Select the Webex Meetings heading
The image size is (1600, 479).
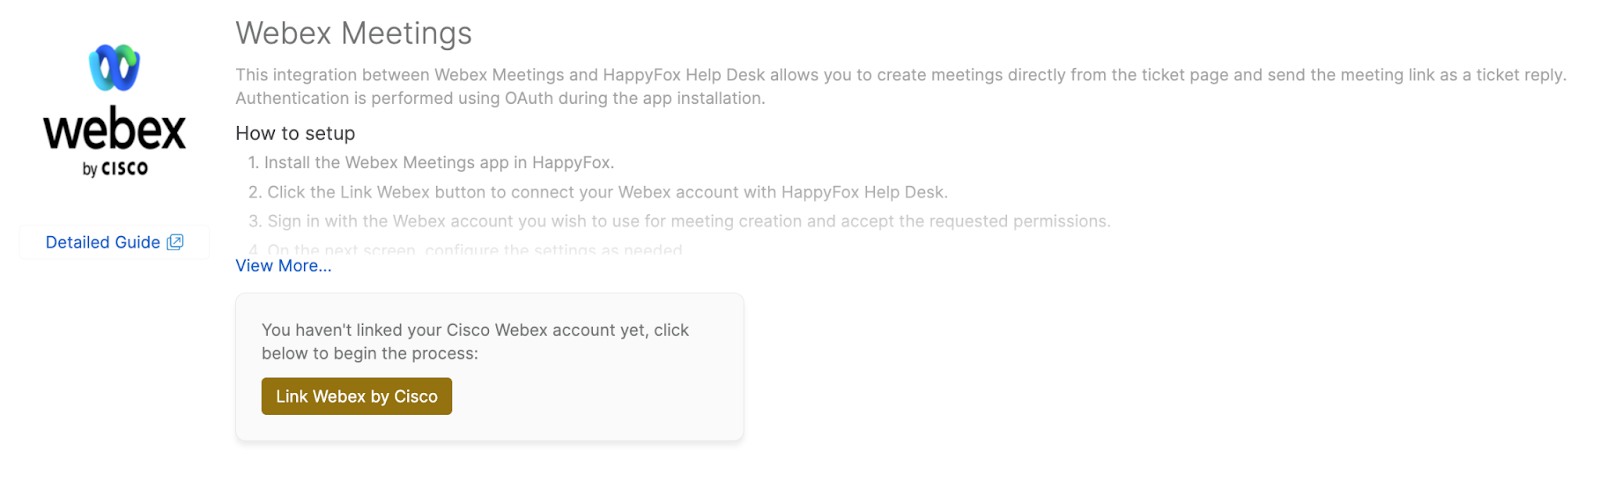(x=354, y=33)
